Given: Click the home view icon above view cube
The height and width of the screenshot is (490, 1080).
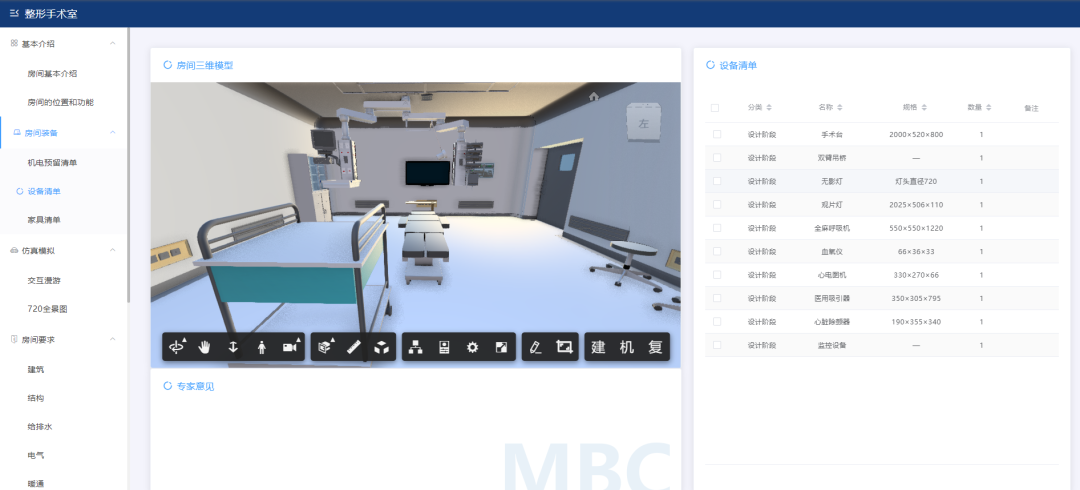Looking at the screenshot, I should coord(594,96).
